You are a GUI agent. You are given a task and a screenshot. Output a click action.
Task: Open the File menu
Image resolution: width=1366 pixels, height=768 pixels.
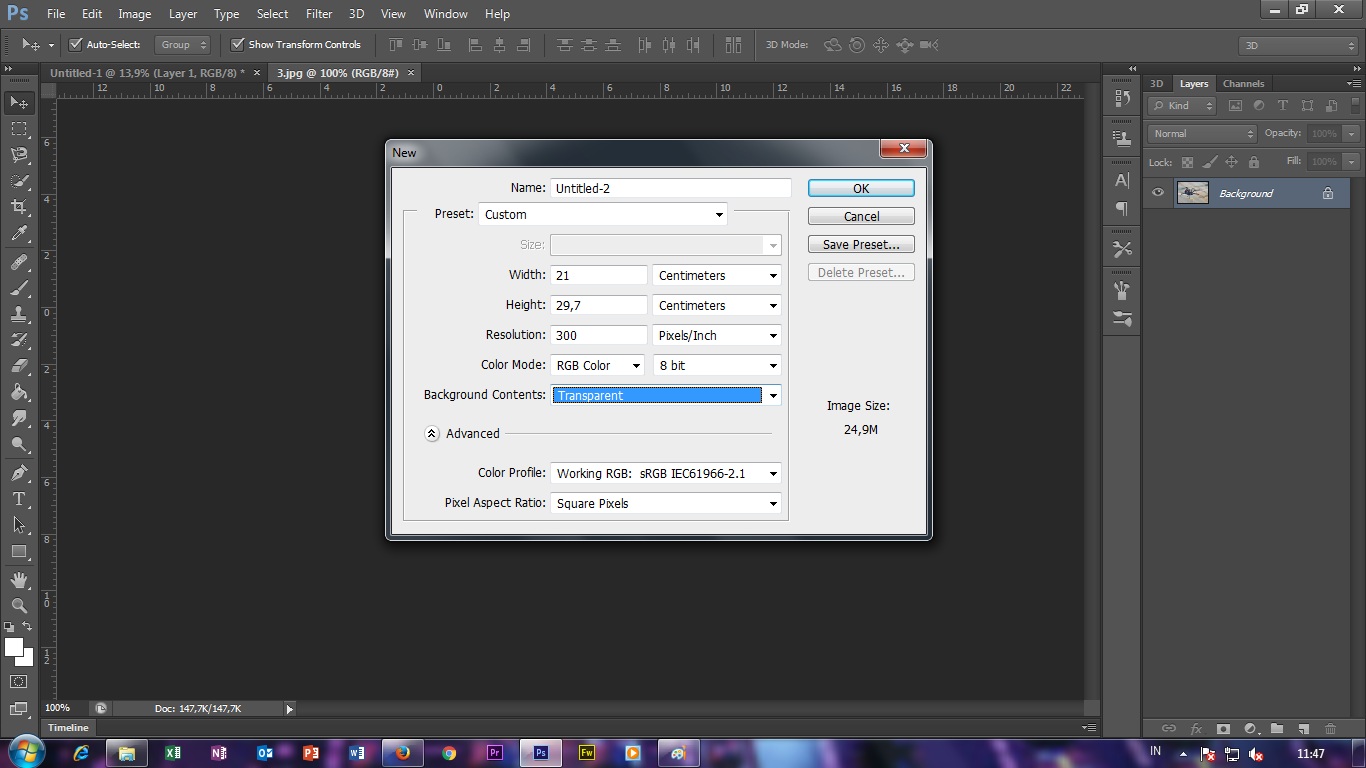click(55, 14)
